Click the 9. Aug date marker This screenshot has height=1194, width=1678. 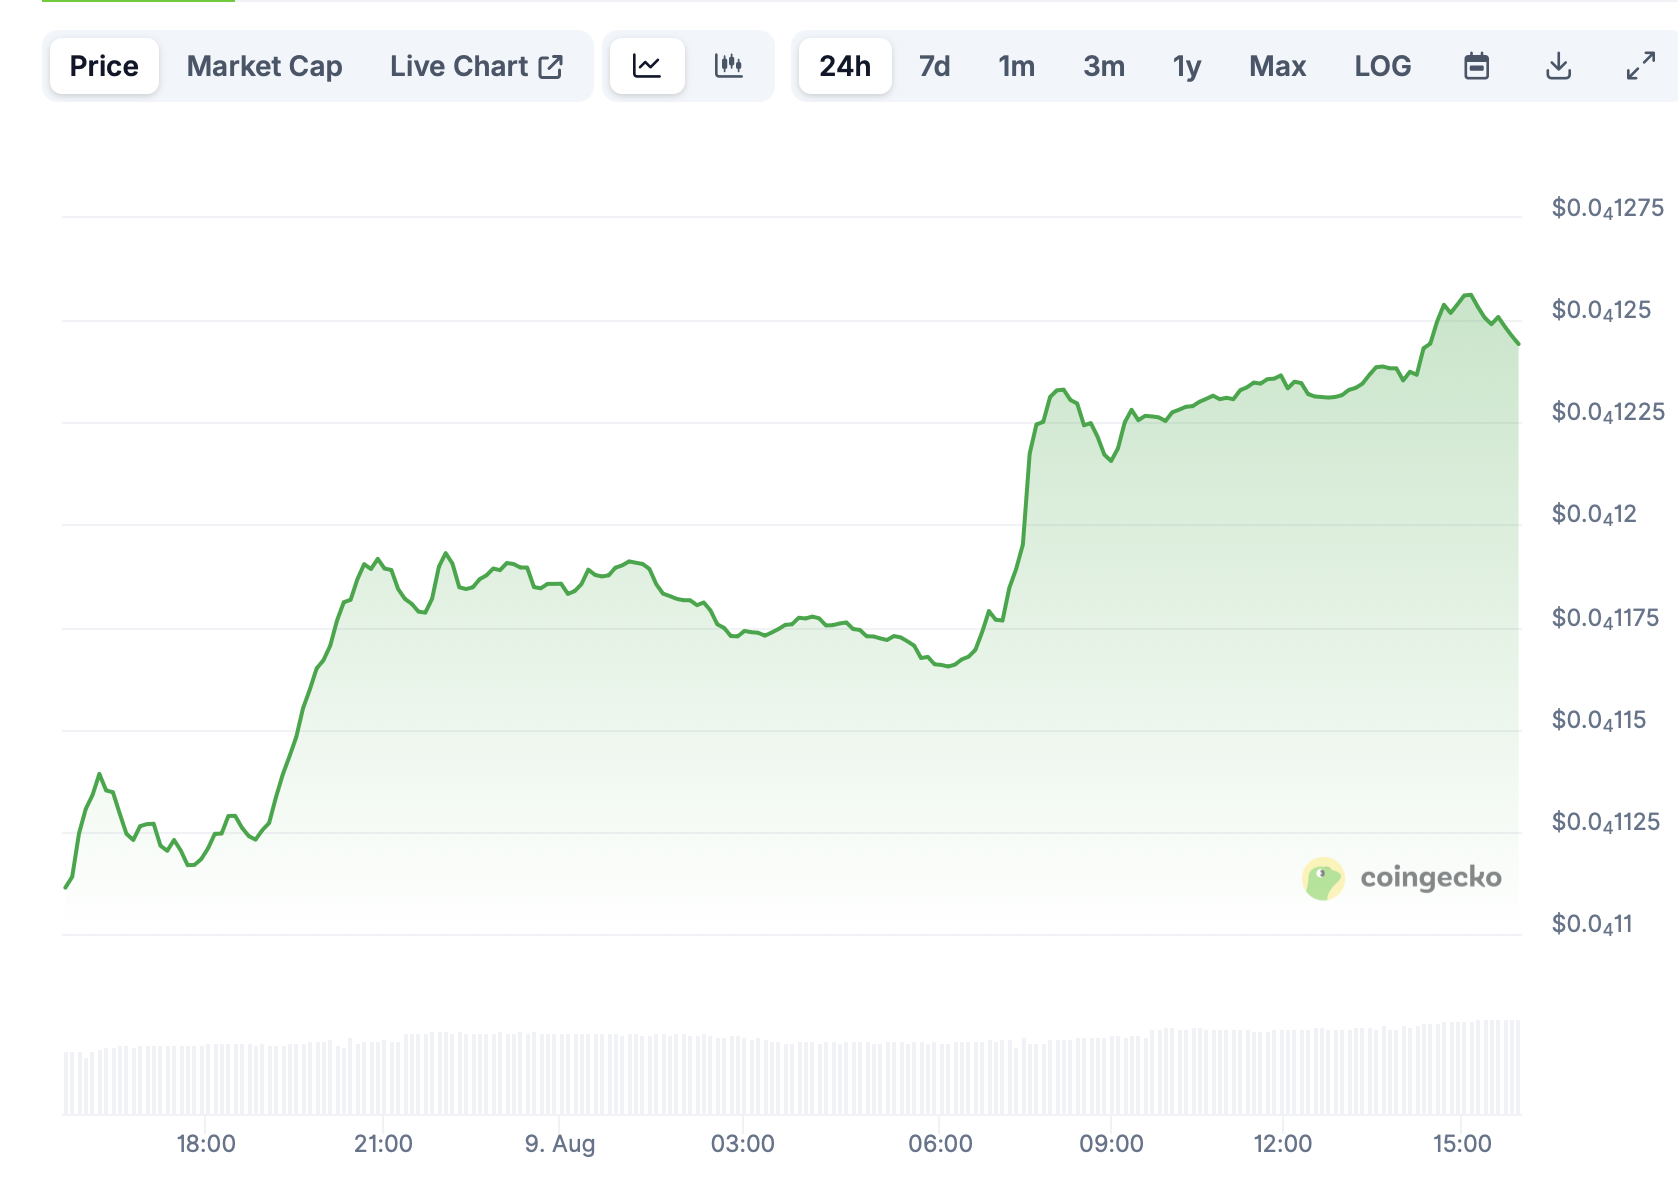[x=559, y=1143]
